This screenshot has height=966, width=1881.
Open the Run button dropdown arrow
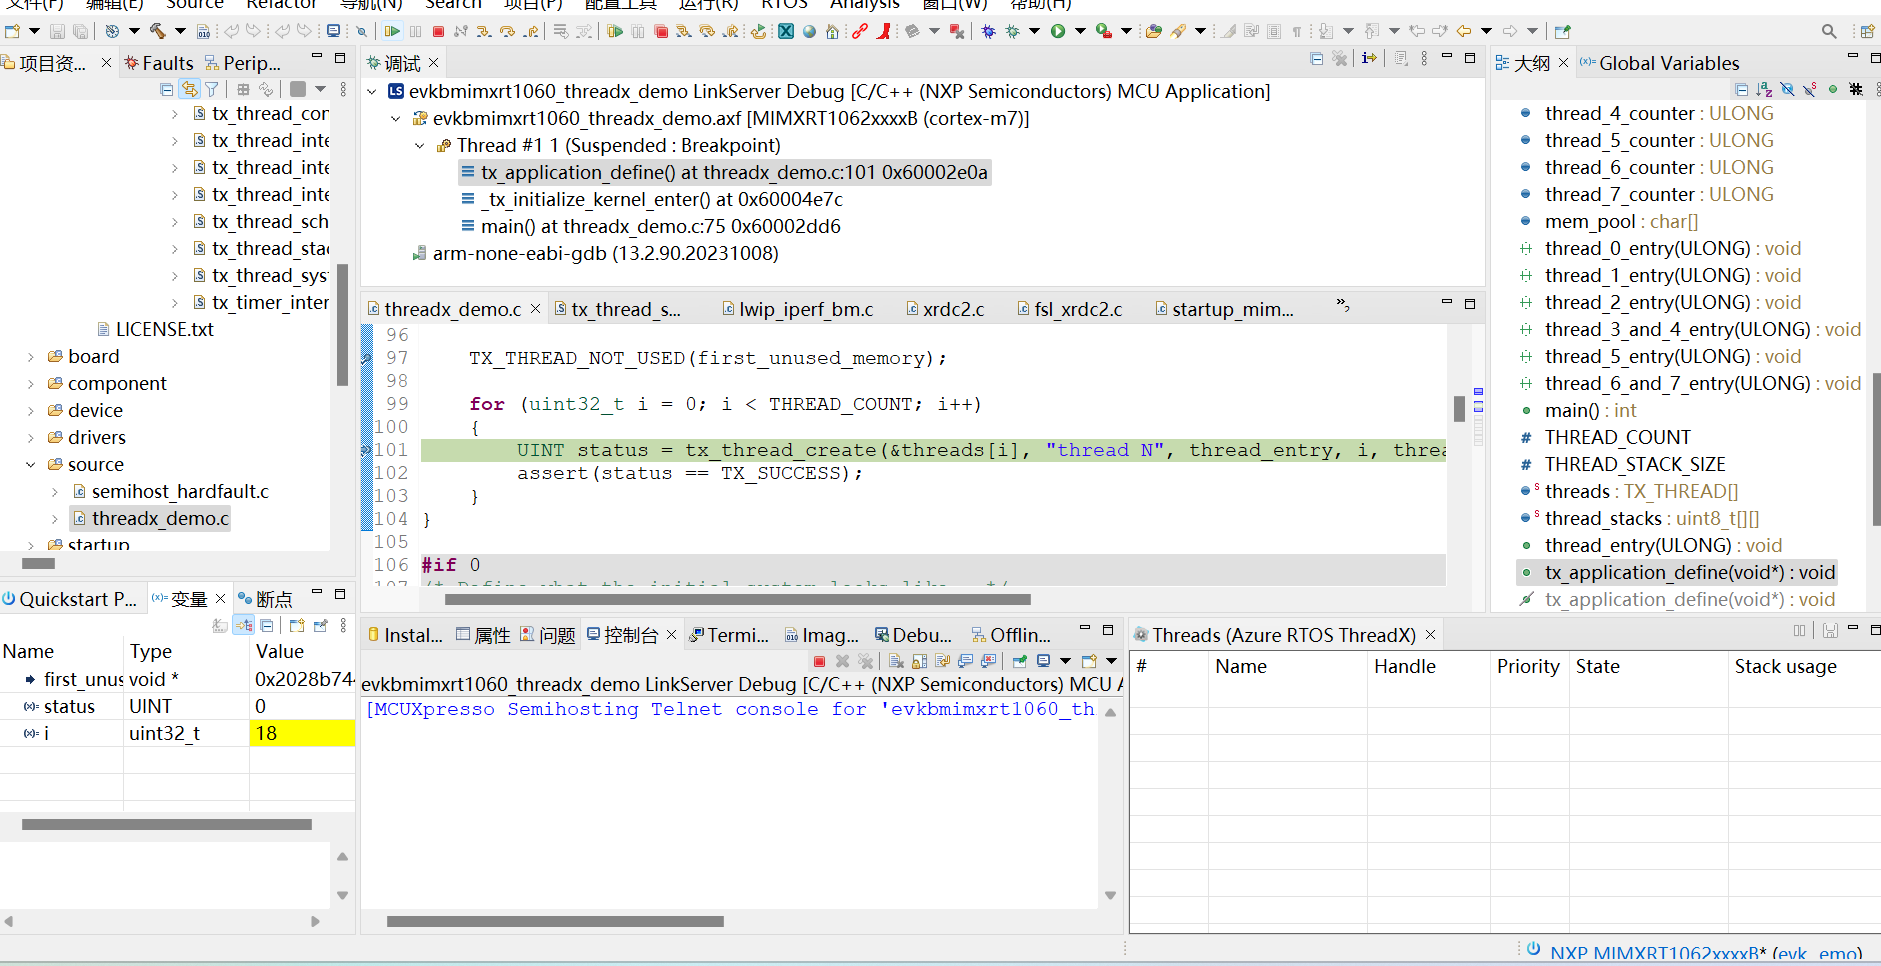(1080, 32)
